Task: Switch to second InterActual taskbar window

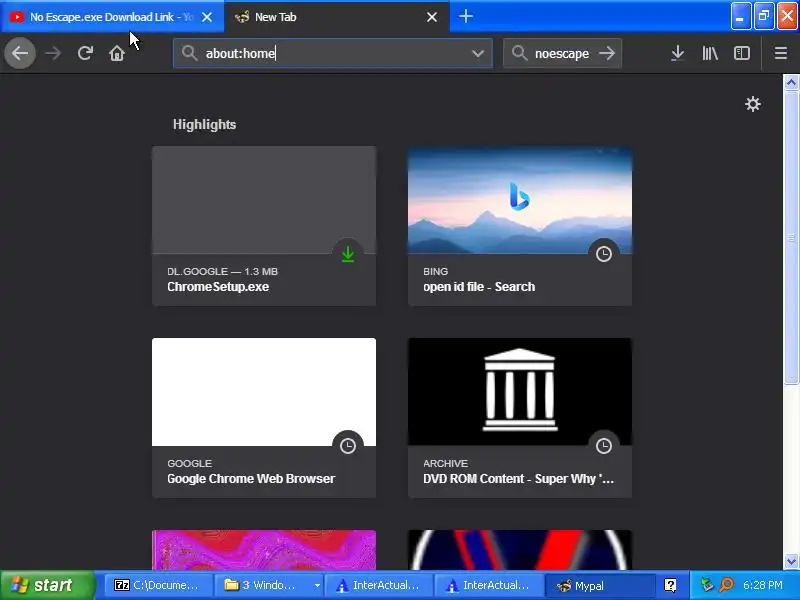Action: click(x=489, y=585)
